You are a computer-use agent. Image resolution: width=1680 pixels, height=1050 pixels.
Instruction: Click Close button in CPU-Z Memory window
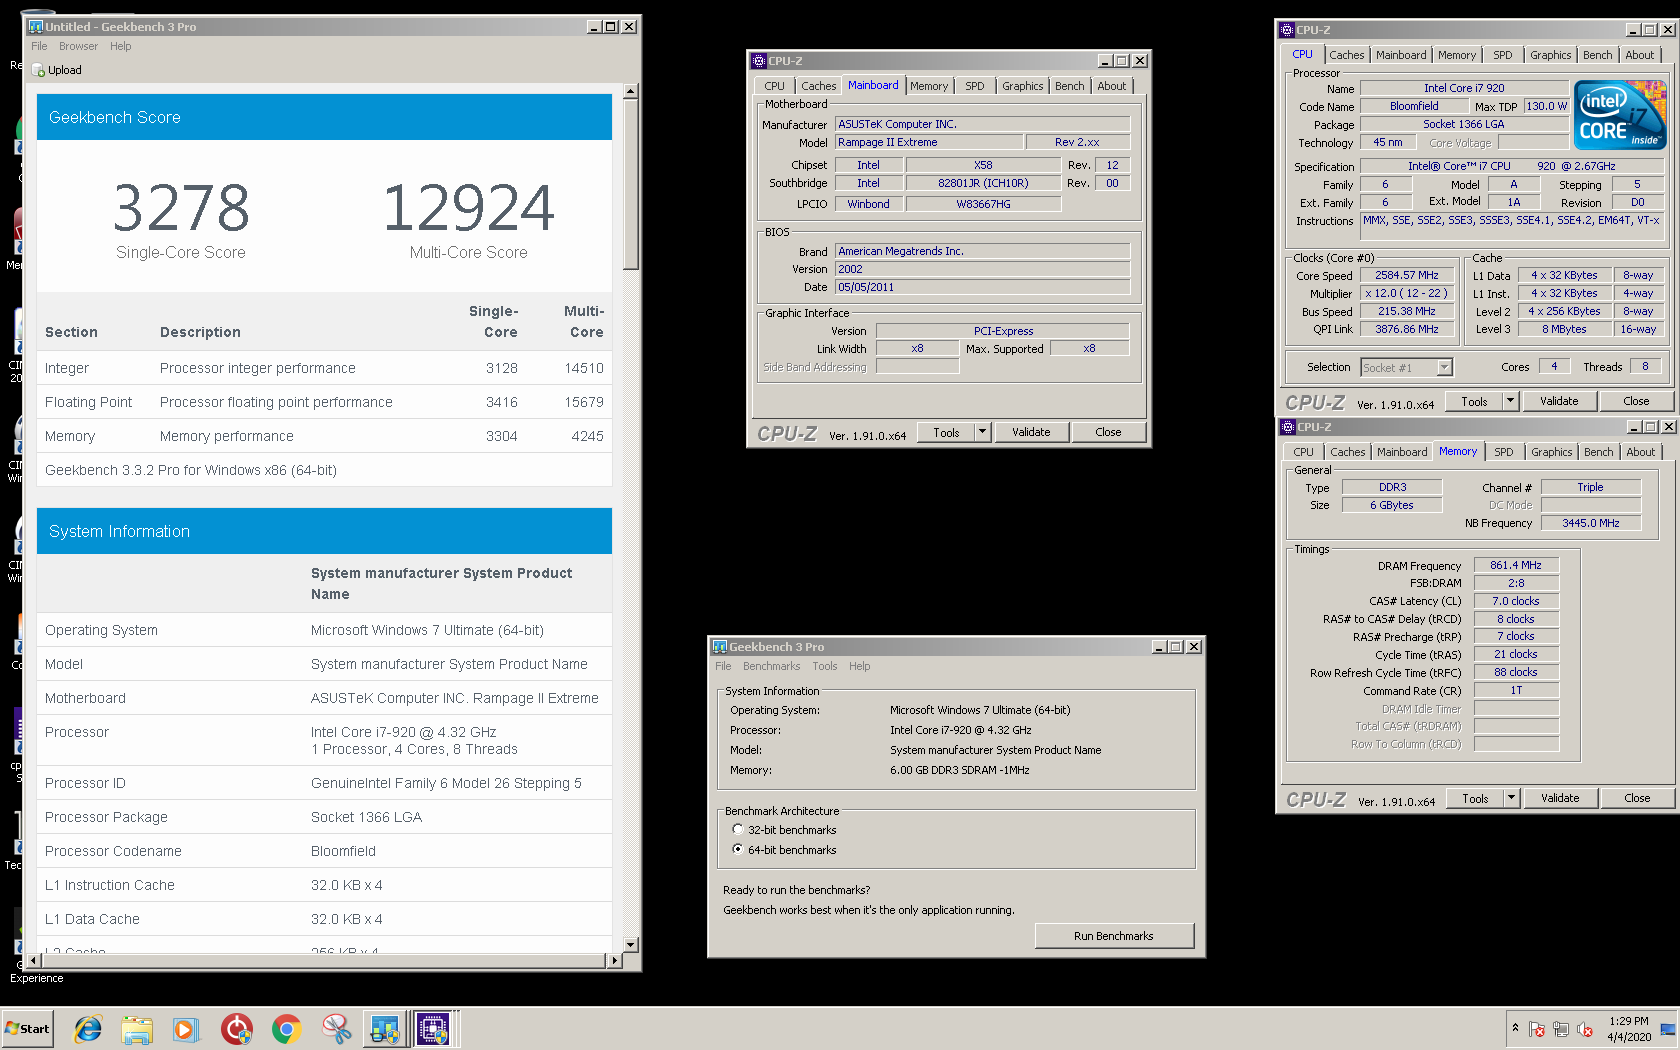click(x=1637, y=798)
